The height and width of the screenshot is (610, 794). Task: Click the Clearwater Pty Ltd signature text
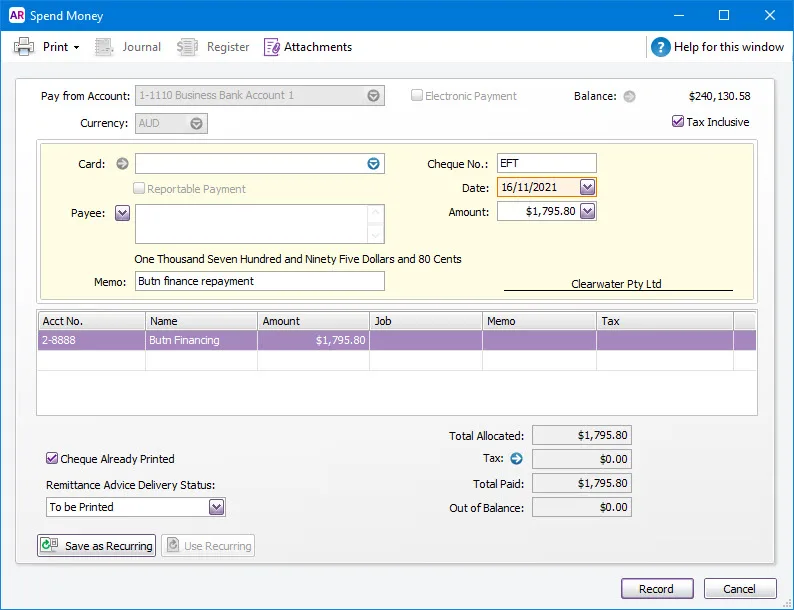point(616,284)
